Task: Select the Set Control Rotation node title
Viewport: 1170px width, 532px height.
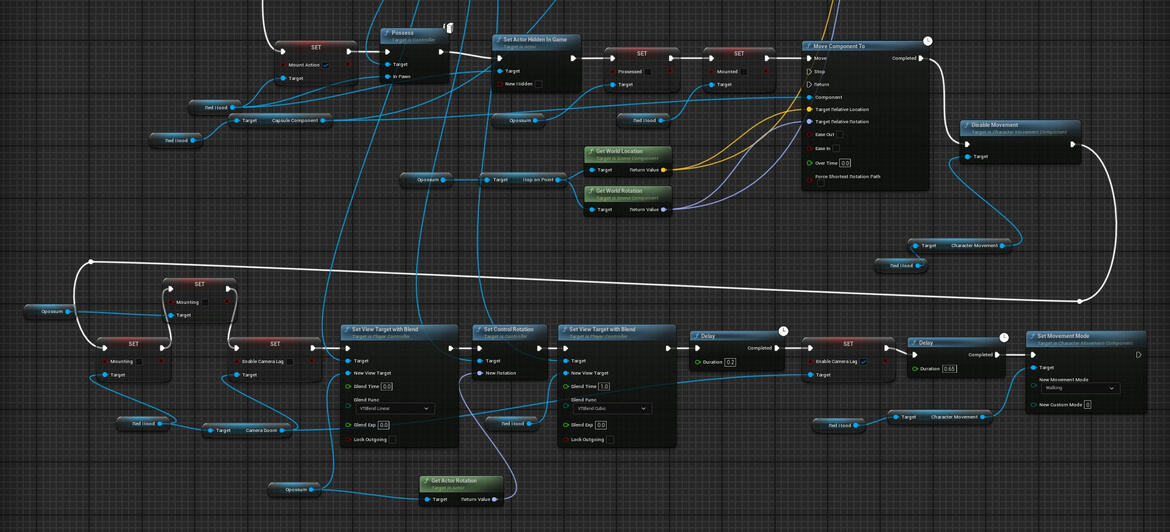Action: point(510,329)
